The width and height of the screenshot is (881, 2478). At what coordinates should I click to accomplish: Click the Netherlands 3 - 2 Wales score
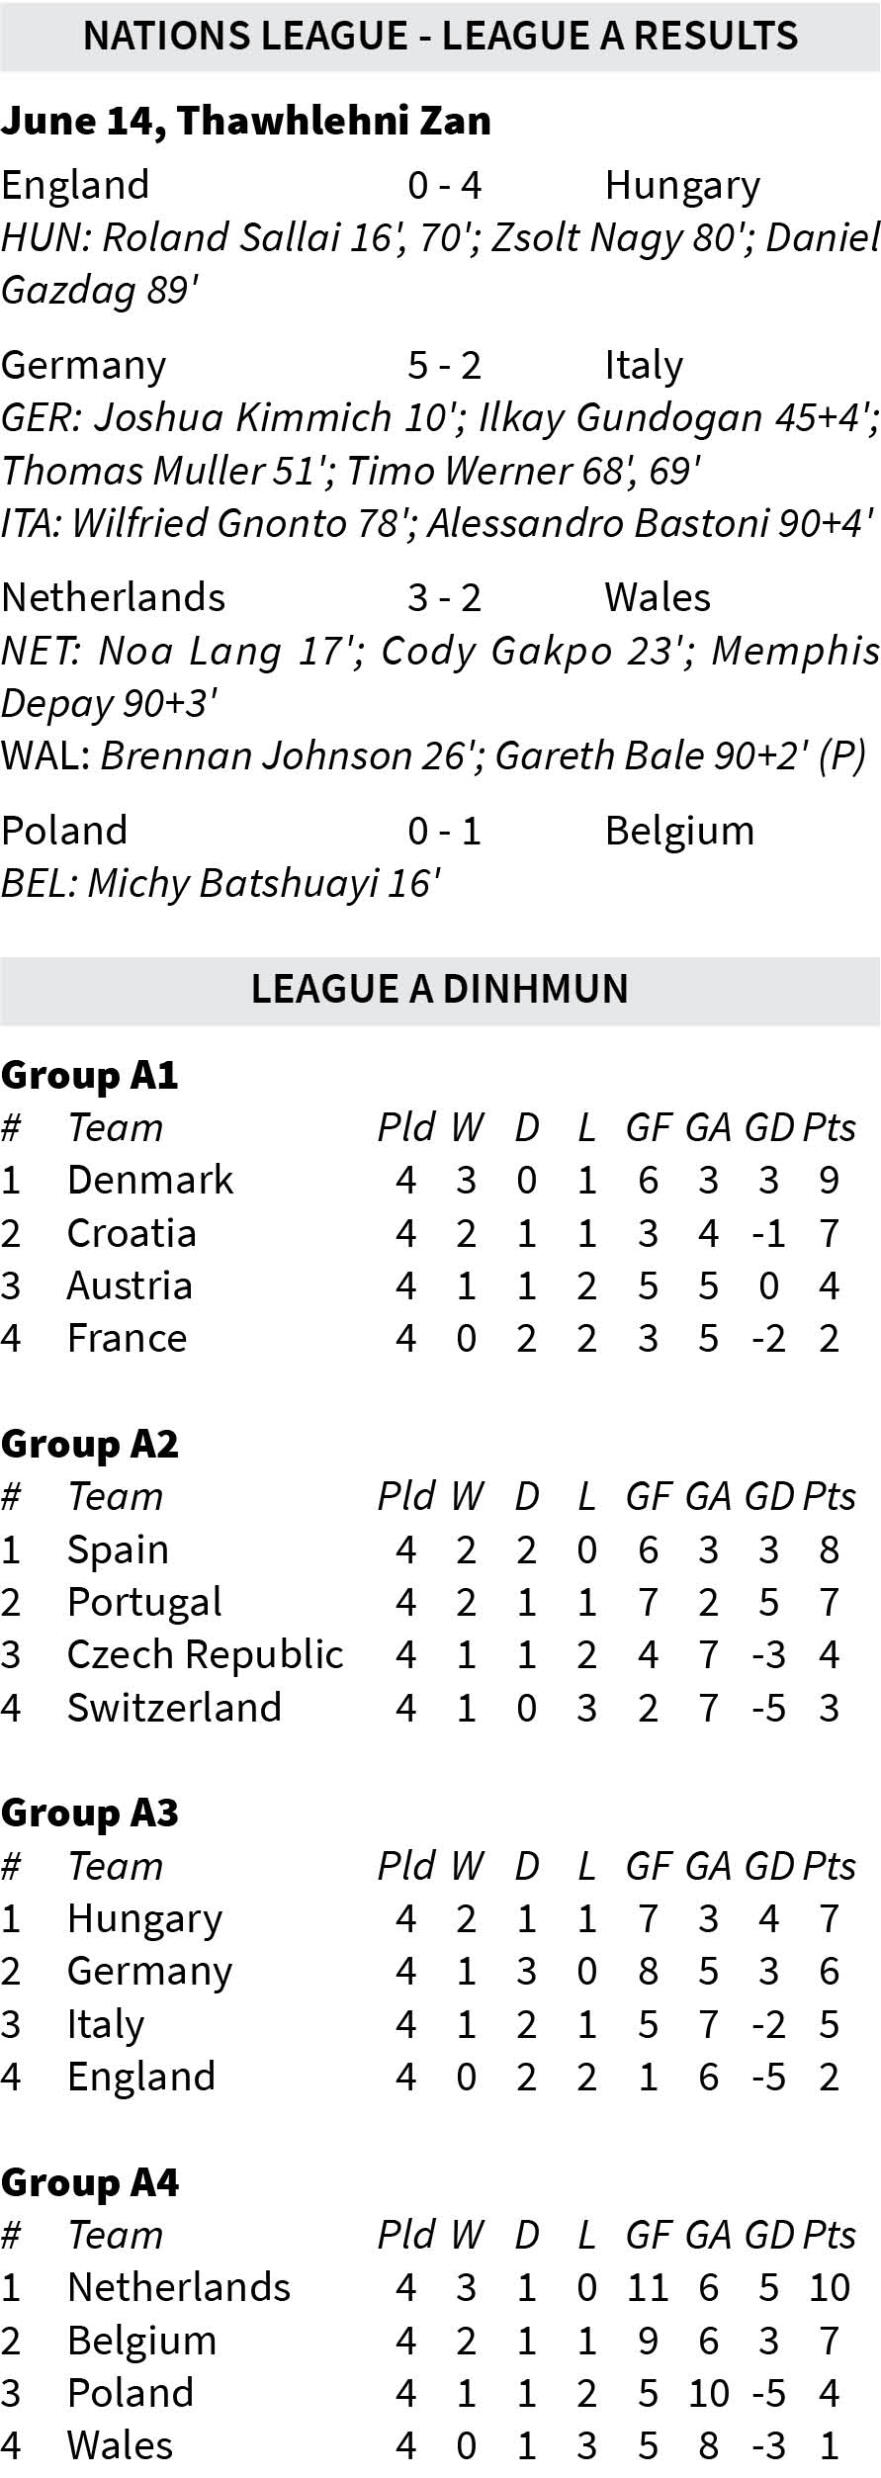[x=444, y=597]
